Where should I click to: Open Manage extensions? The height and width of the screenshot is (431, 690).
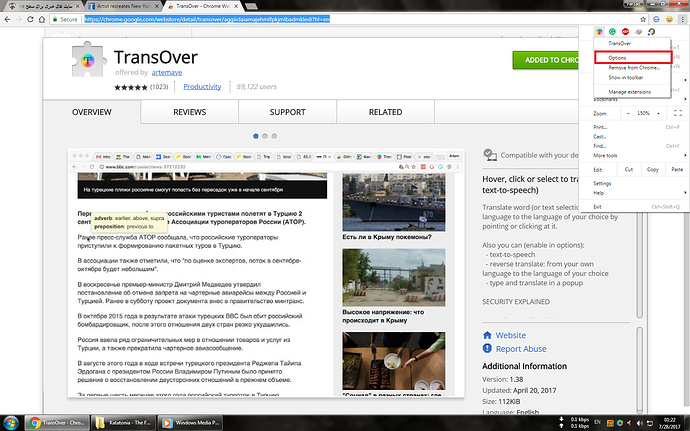coord(632,92)
